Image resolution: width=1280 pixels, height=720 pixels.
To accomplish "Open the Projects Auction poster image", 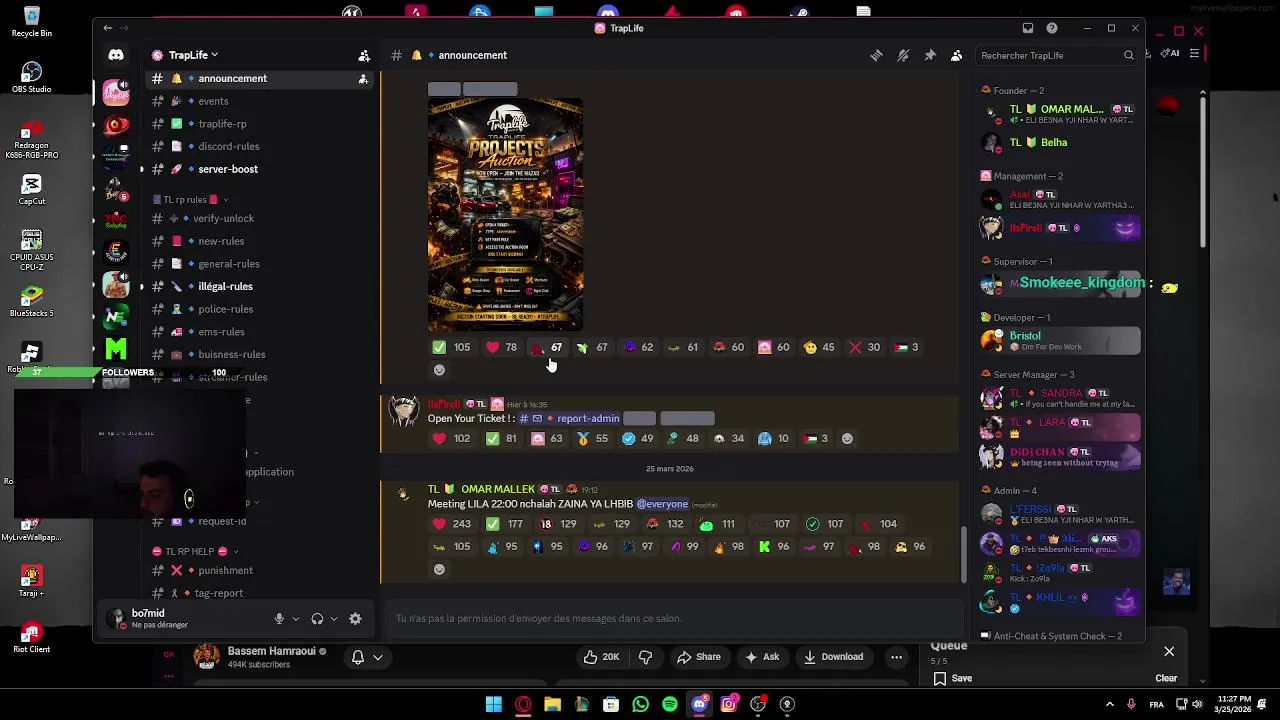I will [505, 214].
